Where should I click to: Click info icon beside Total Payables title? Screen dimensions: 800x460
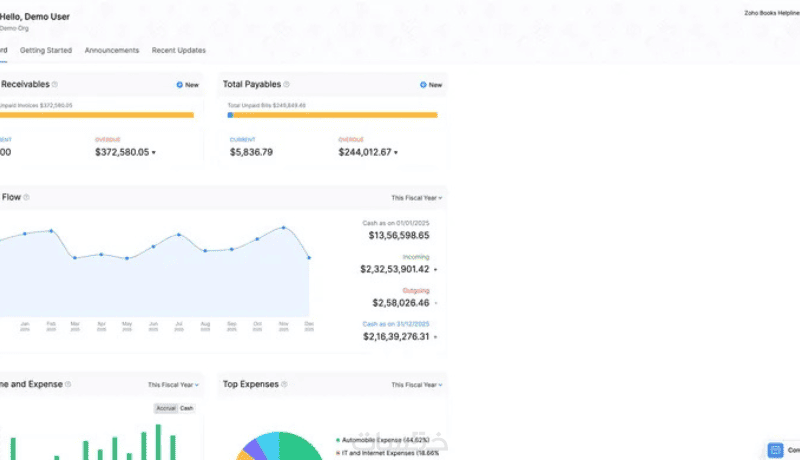(x=286, y=84)
